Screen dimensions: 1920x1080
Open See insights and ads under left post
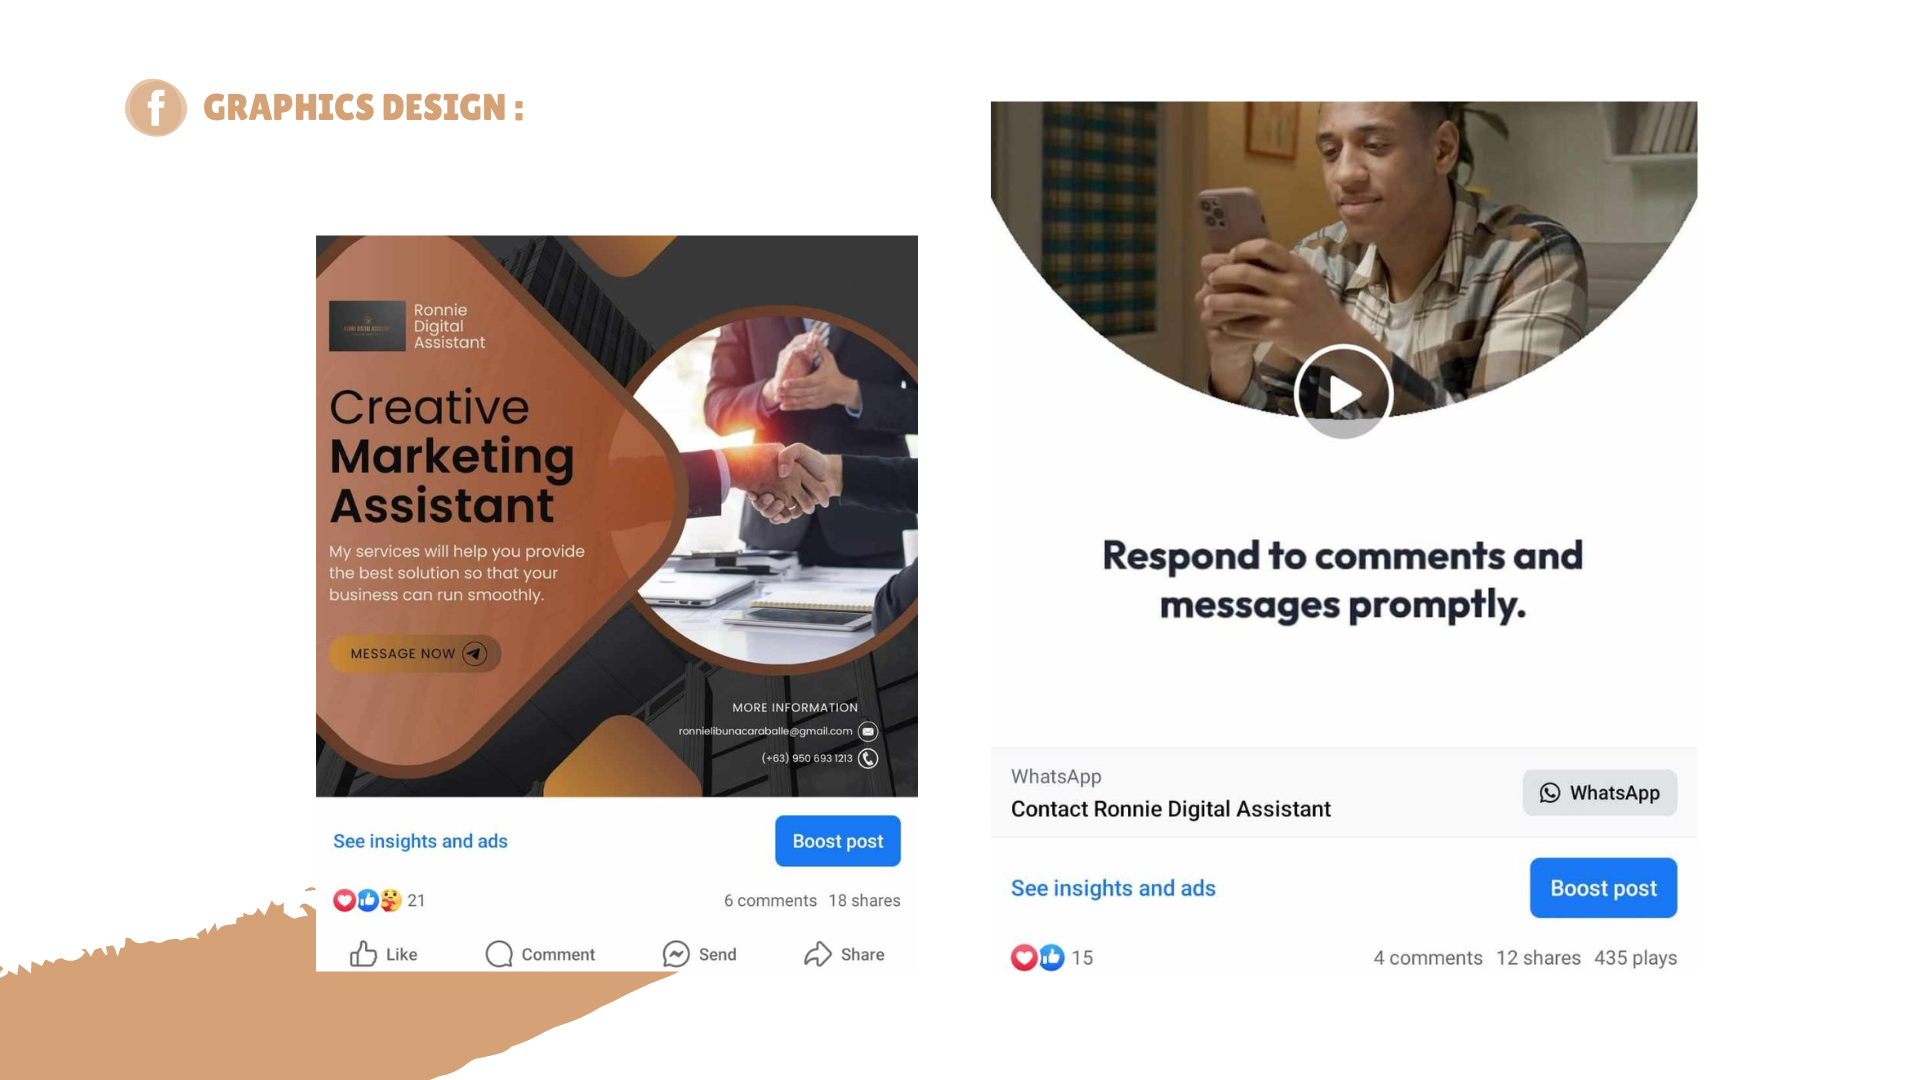420,841
